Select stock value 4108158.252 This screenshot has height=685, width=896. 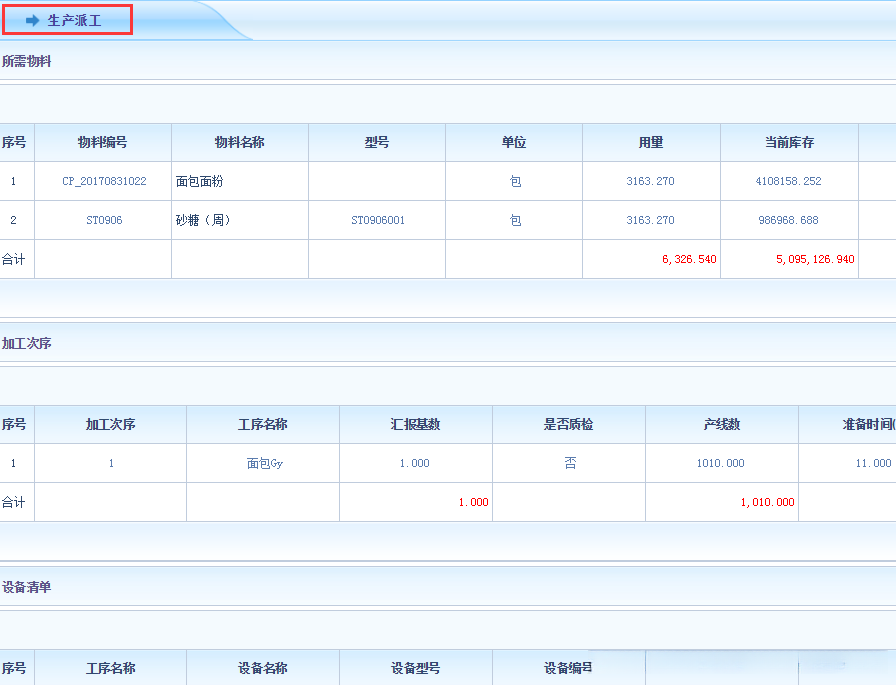pyautogui.click(x=789, y=181)
